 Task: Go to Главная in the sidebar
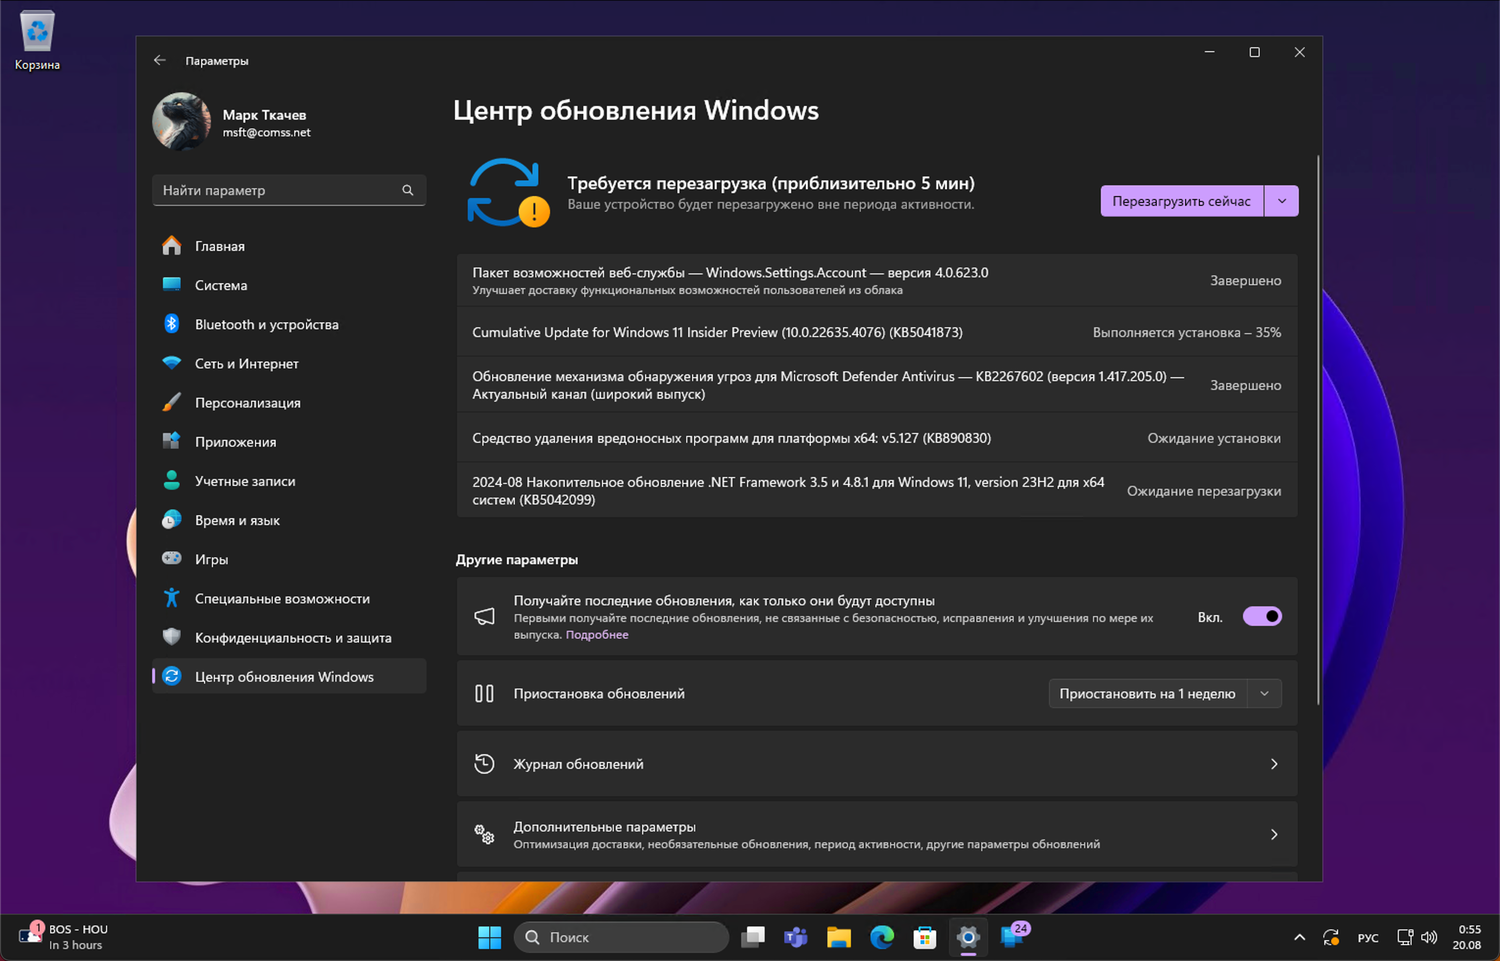[289, 246]
